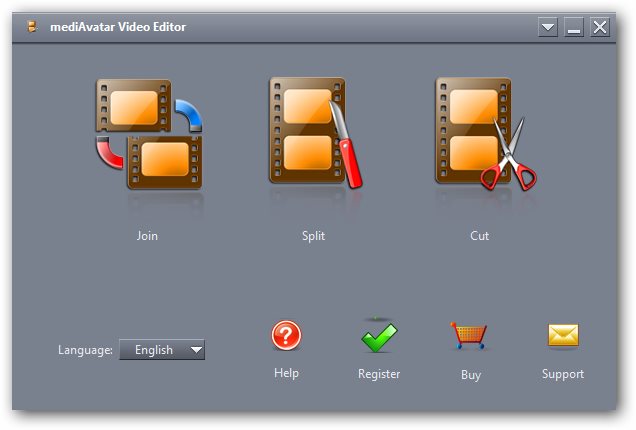Click the mediAvatar Video Editor title text
This screenshot has height=430, width=636.
pos(118,27)
